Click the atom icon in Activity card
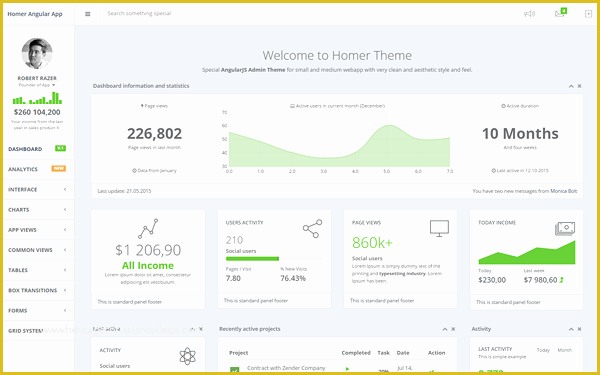 tap(188, 356)
